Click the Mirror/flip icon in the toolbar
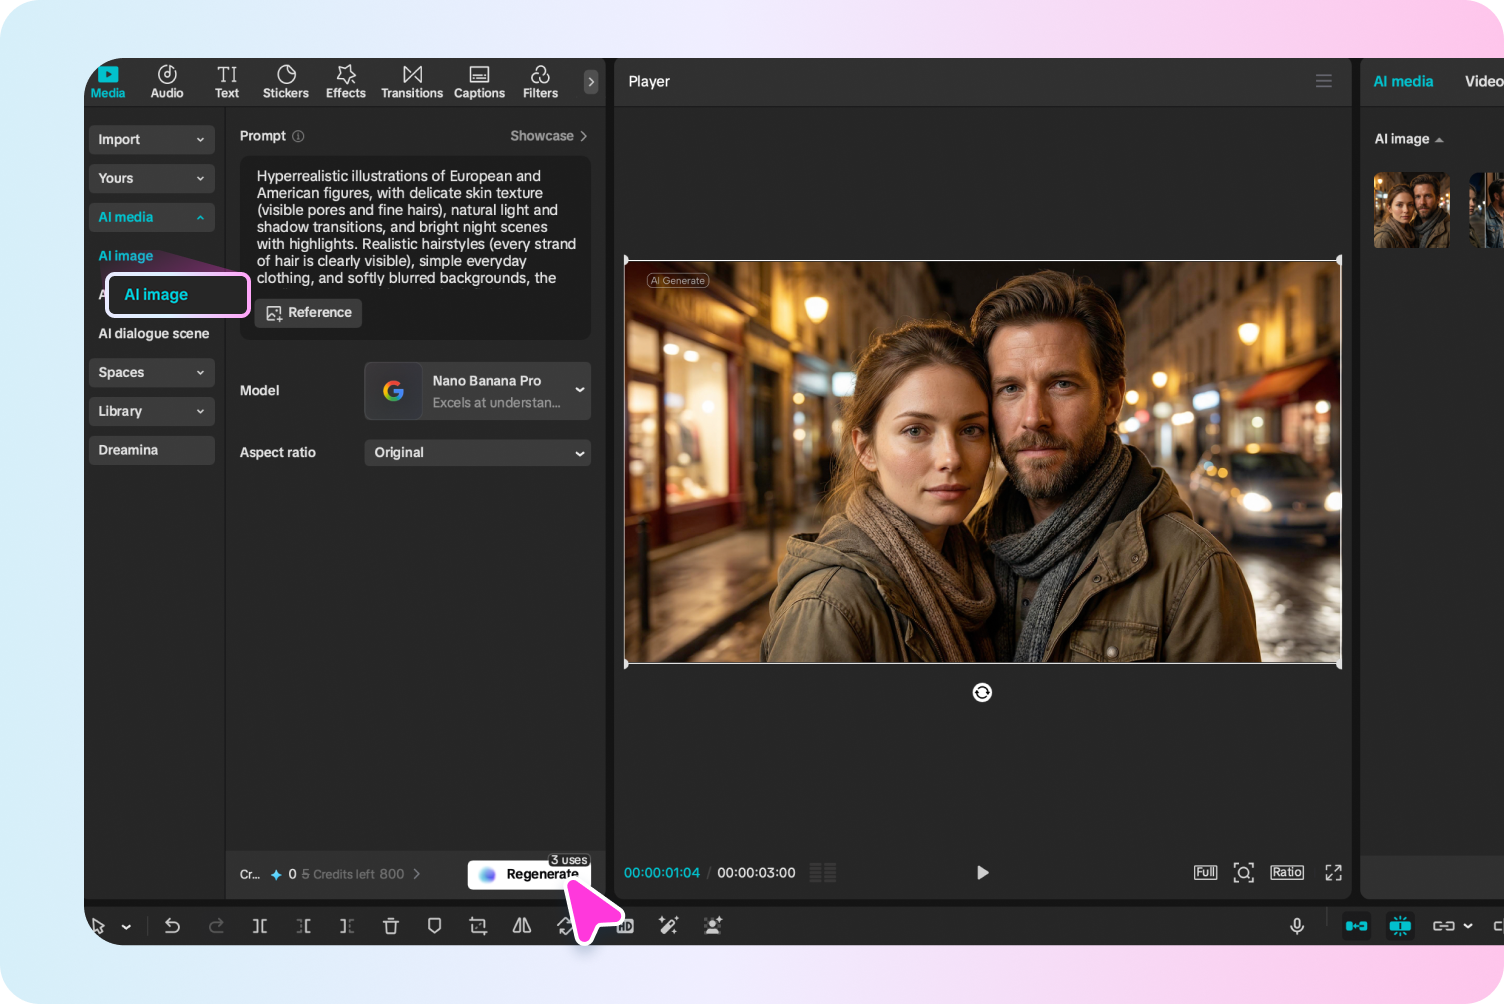 pos(521,926)
